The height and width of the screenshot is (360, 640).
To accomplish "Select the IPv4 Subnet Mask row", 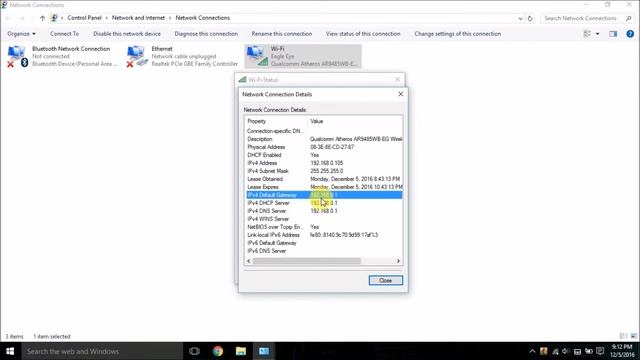I will (x=324, y=171).
